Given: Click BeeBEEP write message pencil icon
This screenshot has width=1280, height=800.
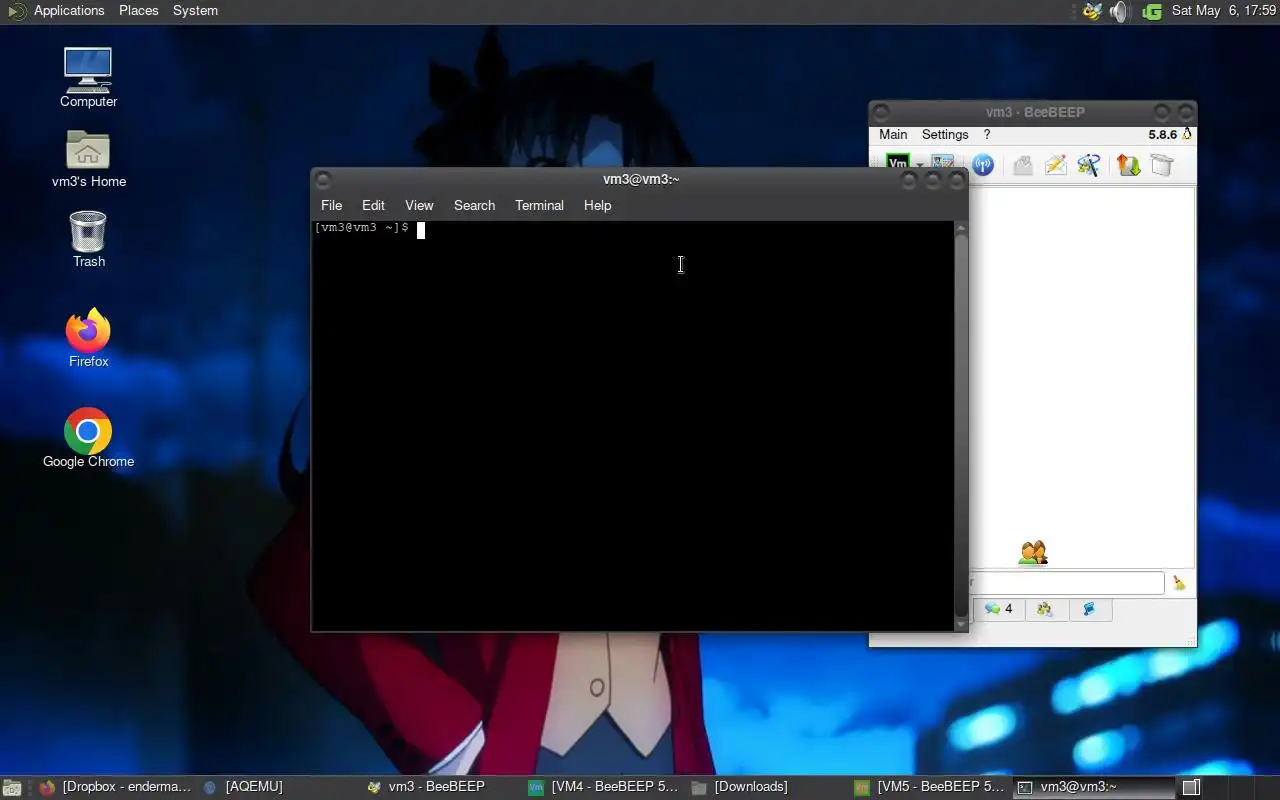Looking at the screenshot, I should click(x=1056, y=165).
